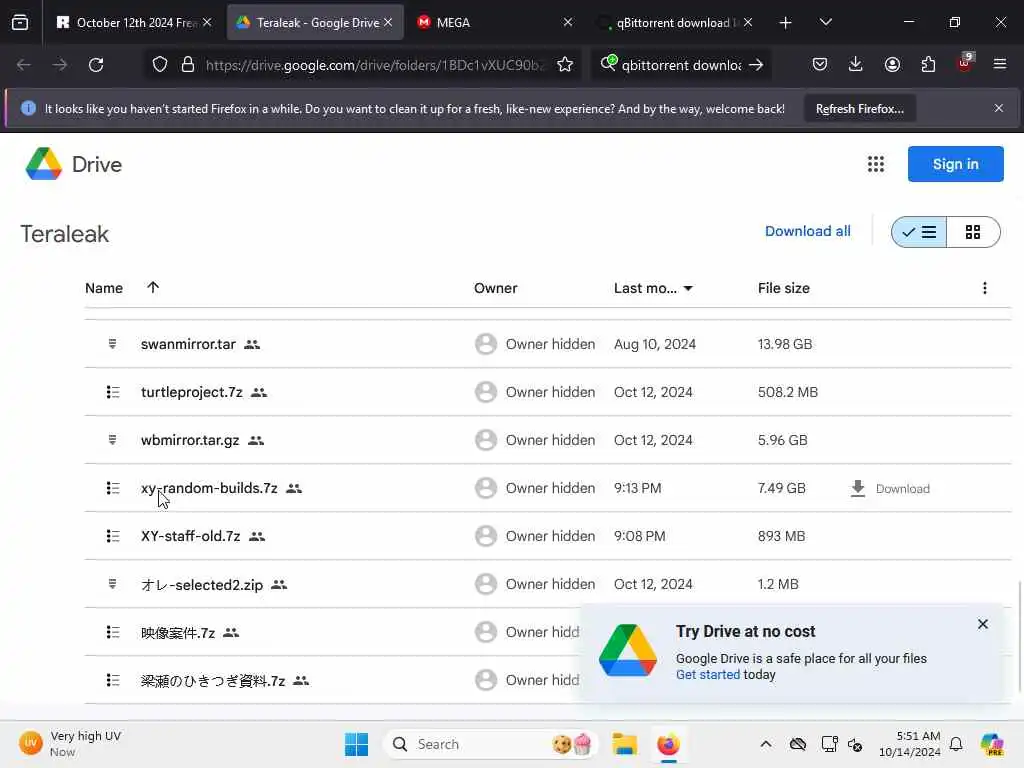Image resolution: width=1024 pixels, height=768 pixels.
Task: Switch to qBittorrent download tab
Action: (x=675, y=22)
